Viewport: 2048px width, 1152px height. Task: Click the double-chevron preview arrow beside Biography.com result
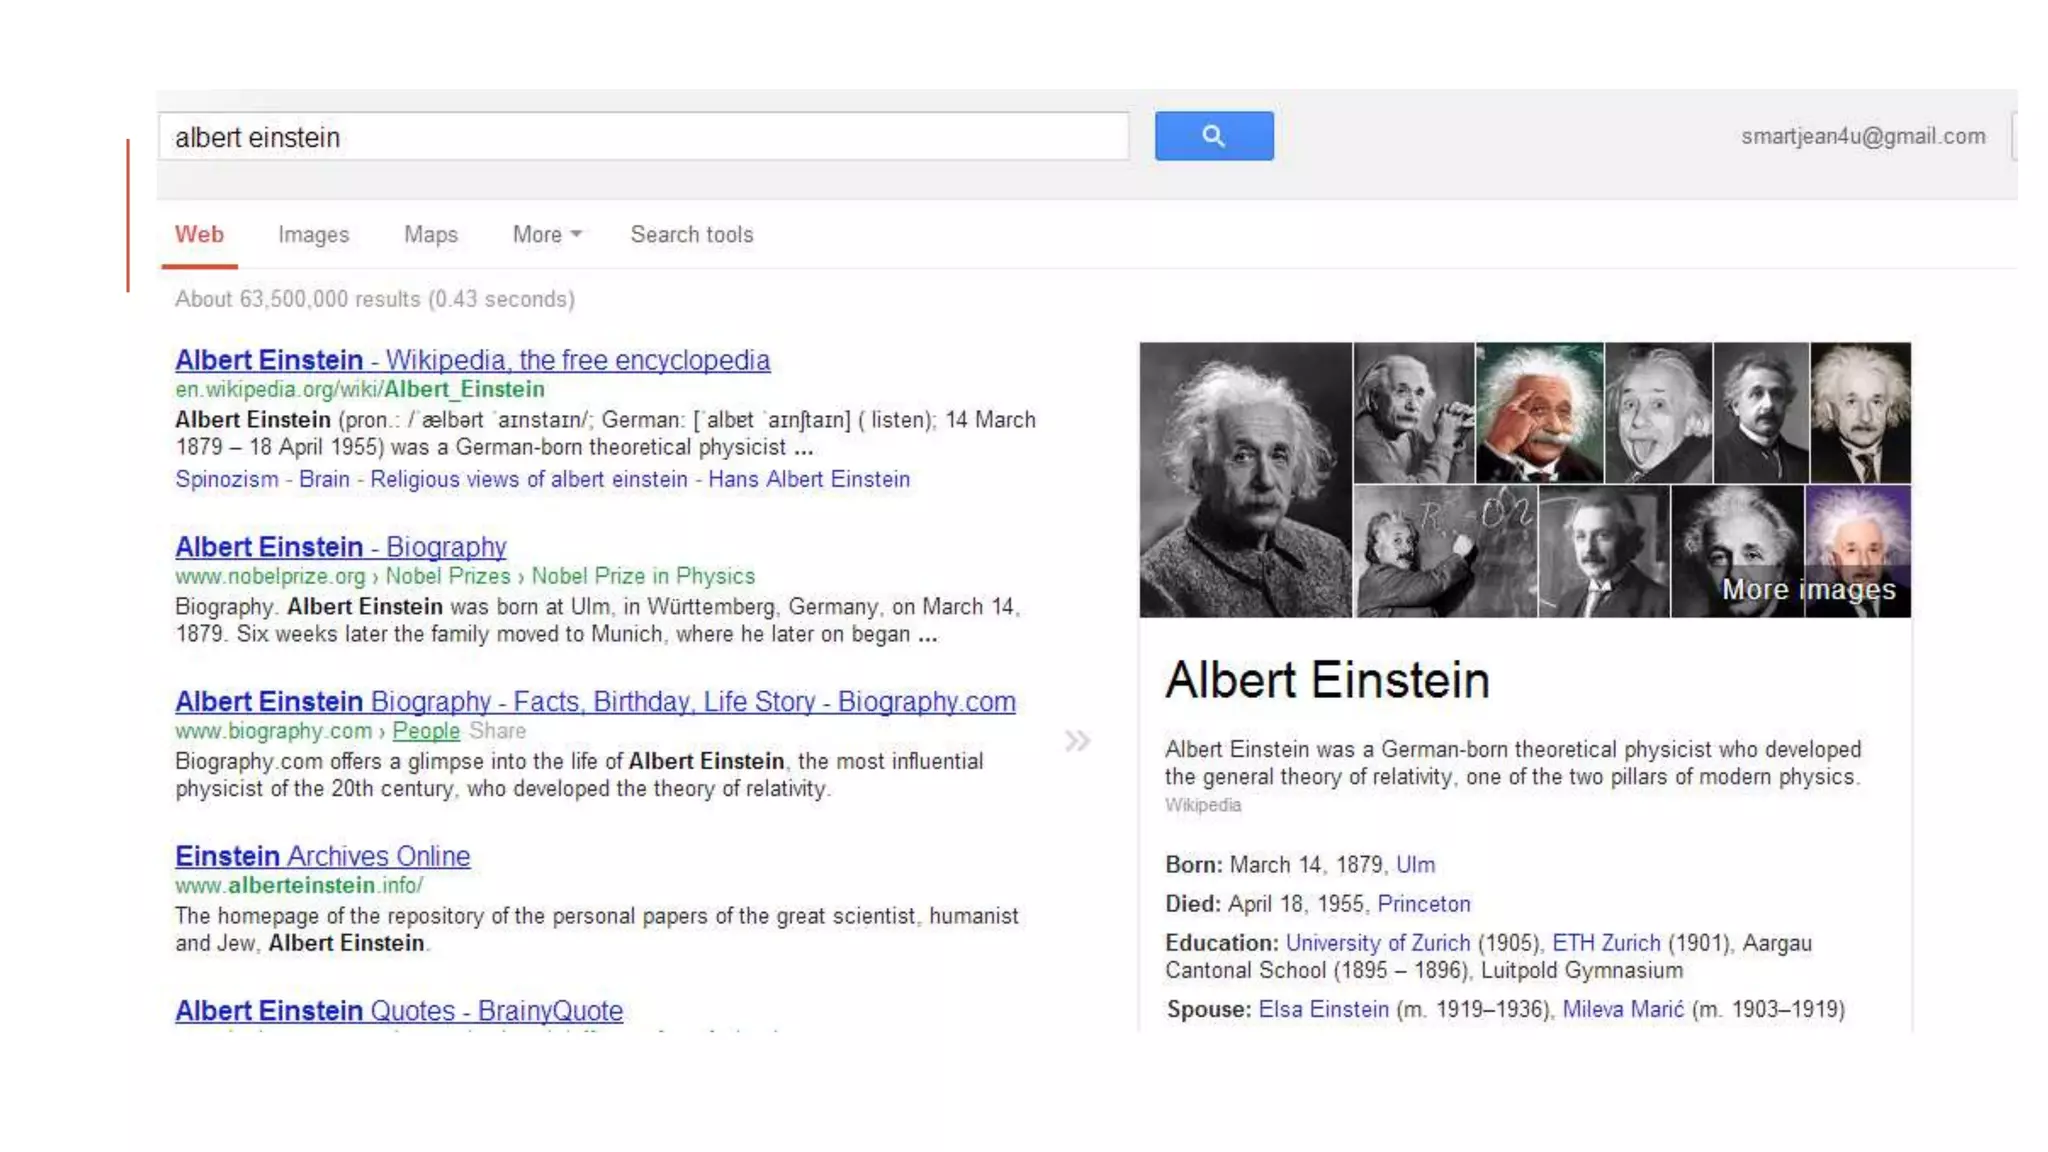click(x=1077, y=741)
